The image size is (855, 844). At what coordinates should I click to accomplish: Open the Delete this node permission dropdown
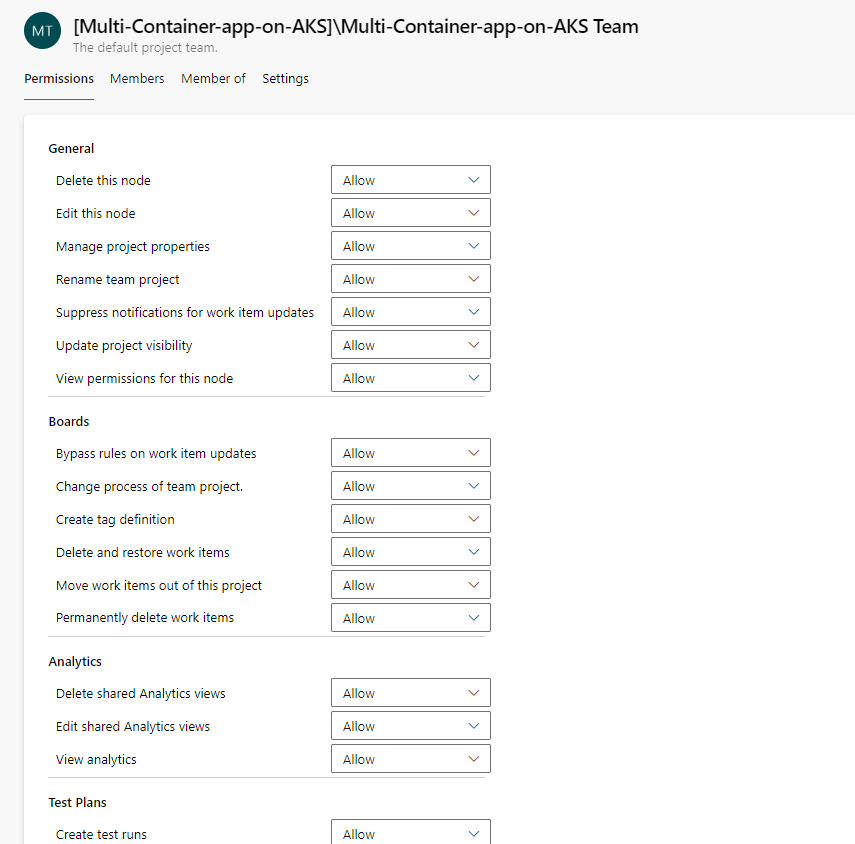pyautogui.click(x=411, y=180)
